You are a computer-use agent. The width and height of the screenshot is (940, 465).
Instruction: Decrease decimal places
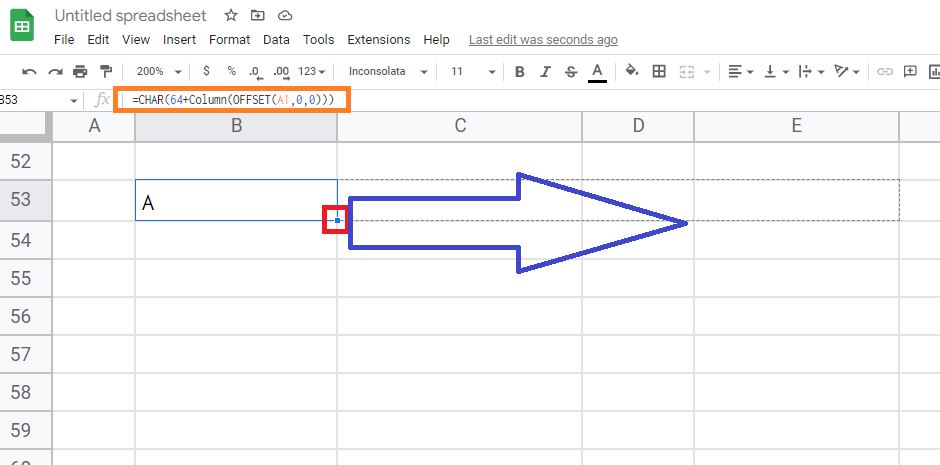coord(256,72)
